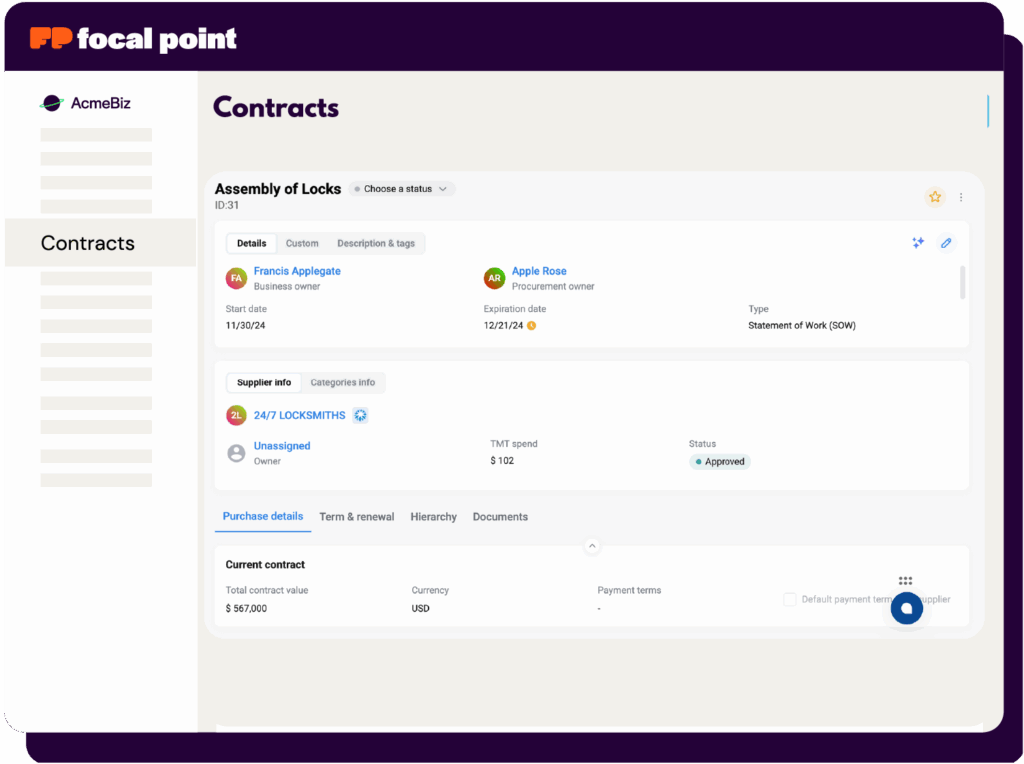Select the Categories info tab
Screen dimensions: 1024x764
coord(342,382)
